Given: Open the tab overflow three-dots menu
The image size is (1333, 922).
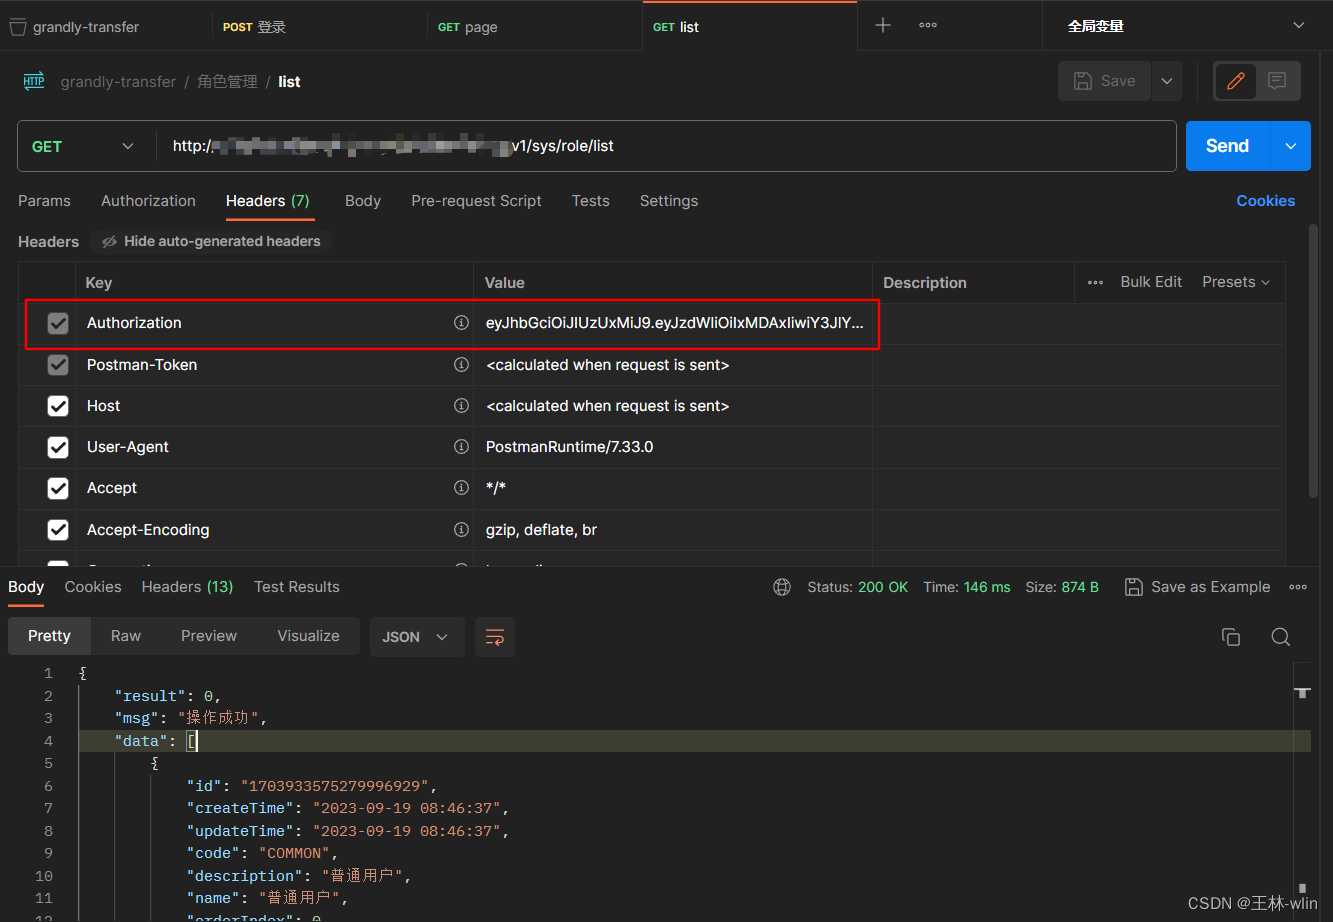Looking at the screenshot, I should click(x=928, y=26).
